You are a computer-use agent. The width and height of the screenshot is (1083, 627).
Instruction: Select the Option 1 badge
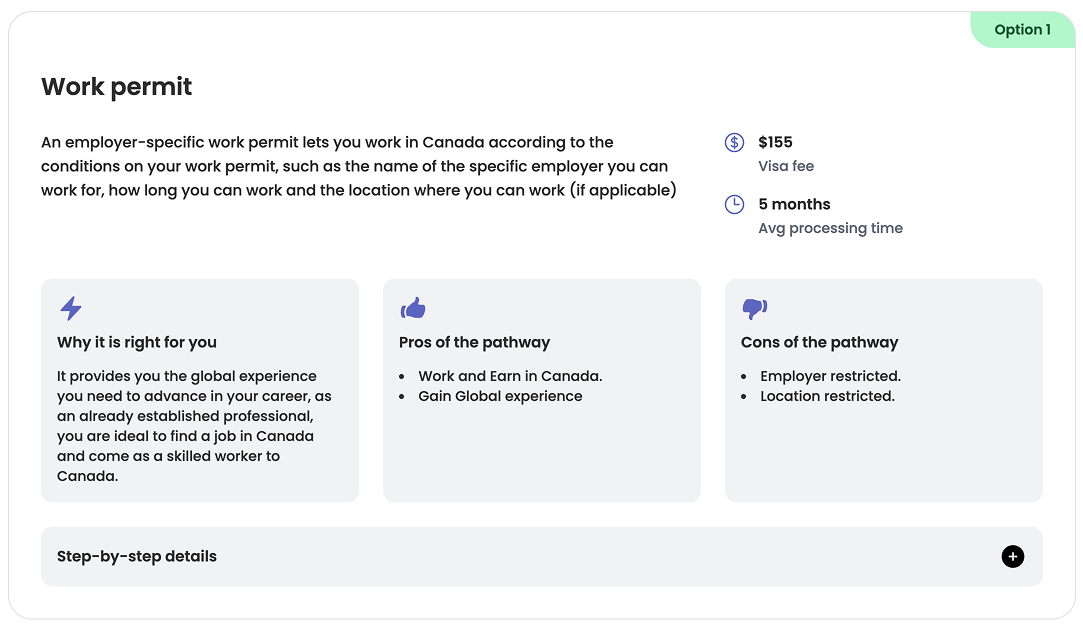click(x=1022, y=30)
